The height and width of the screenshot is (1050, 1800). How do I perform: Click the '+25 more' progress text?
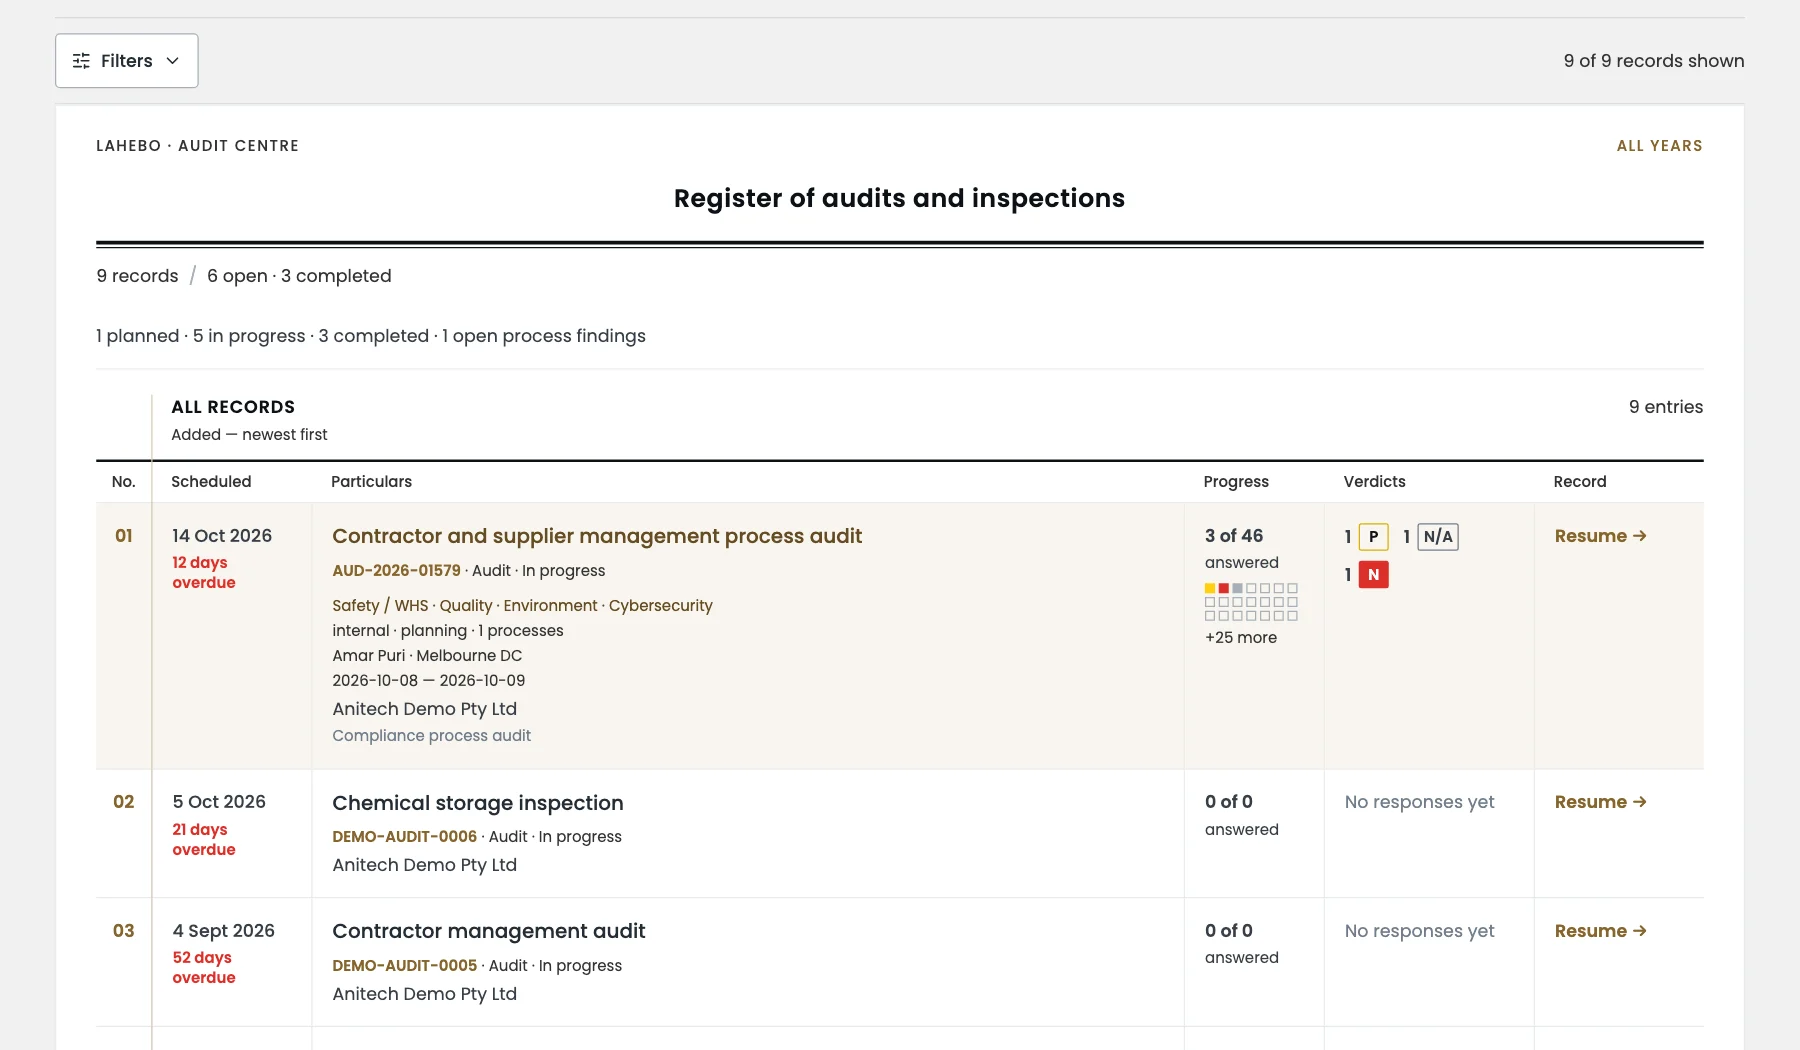pyautogui.click(x=1241, y=638)
